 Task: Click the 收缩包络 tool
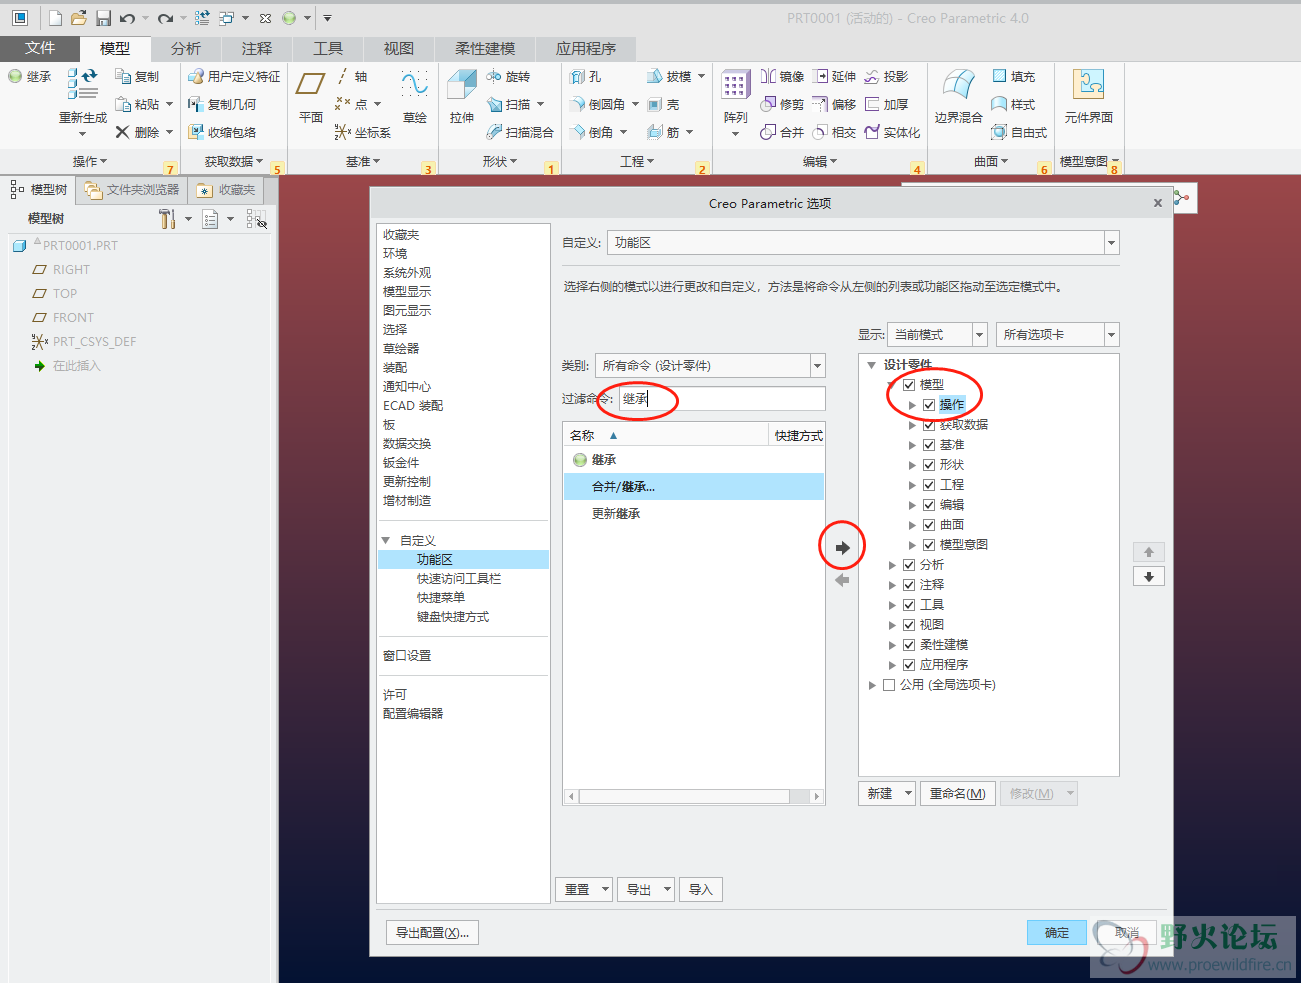pyautogui.click(x=222, y=132)
